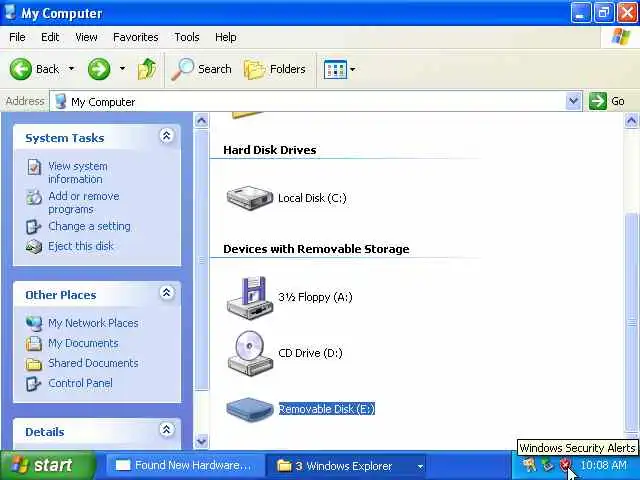The image size is (640, 480).
Task: Open the View menu
Action: (x=86, y=37)
